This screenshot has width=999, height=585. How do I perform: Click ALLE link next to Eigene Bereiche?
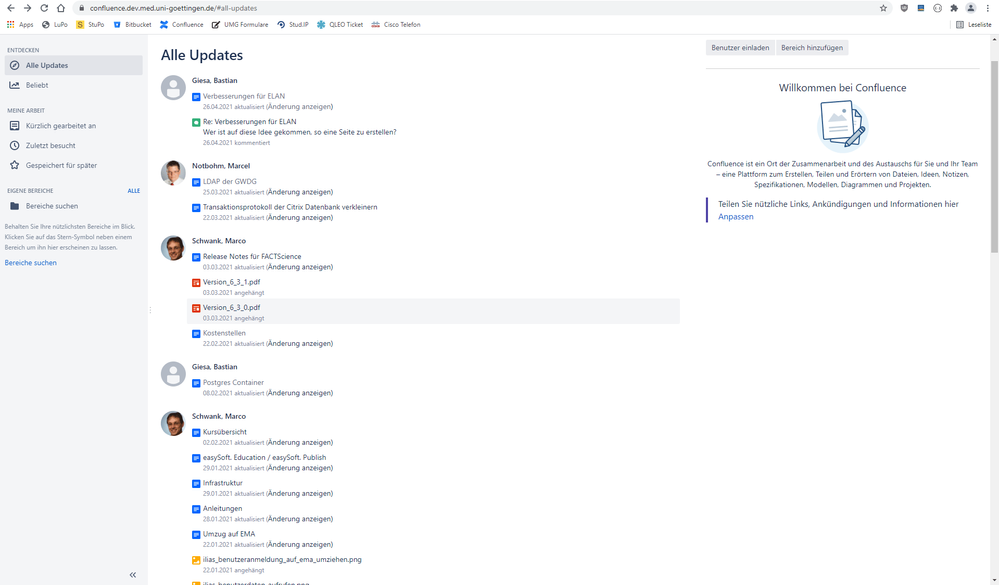[133, 191]
